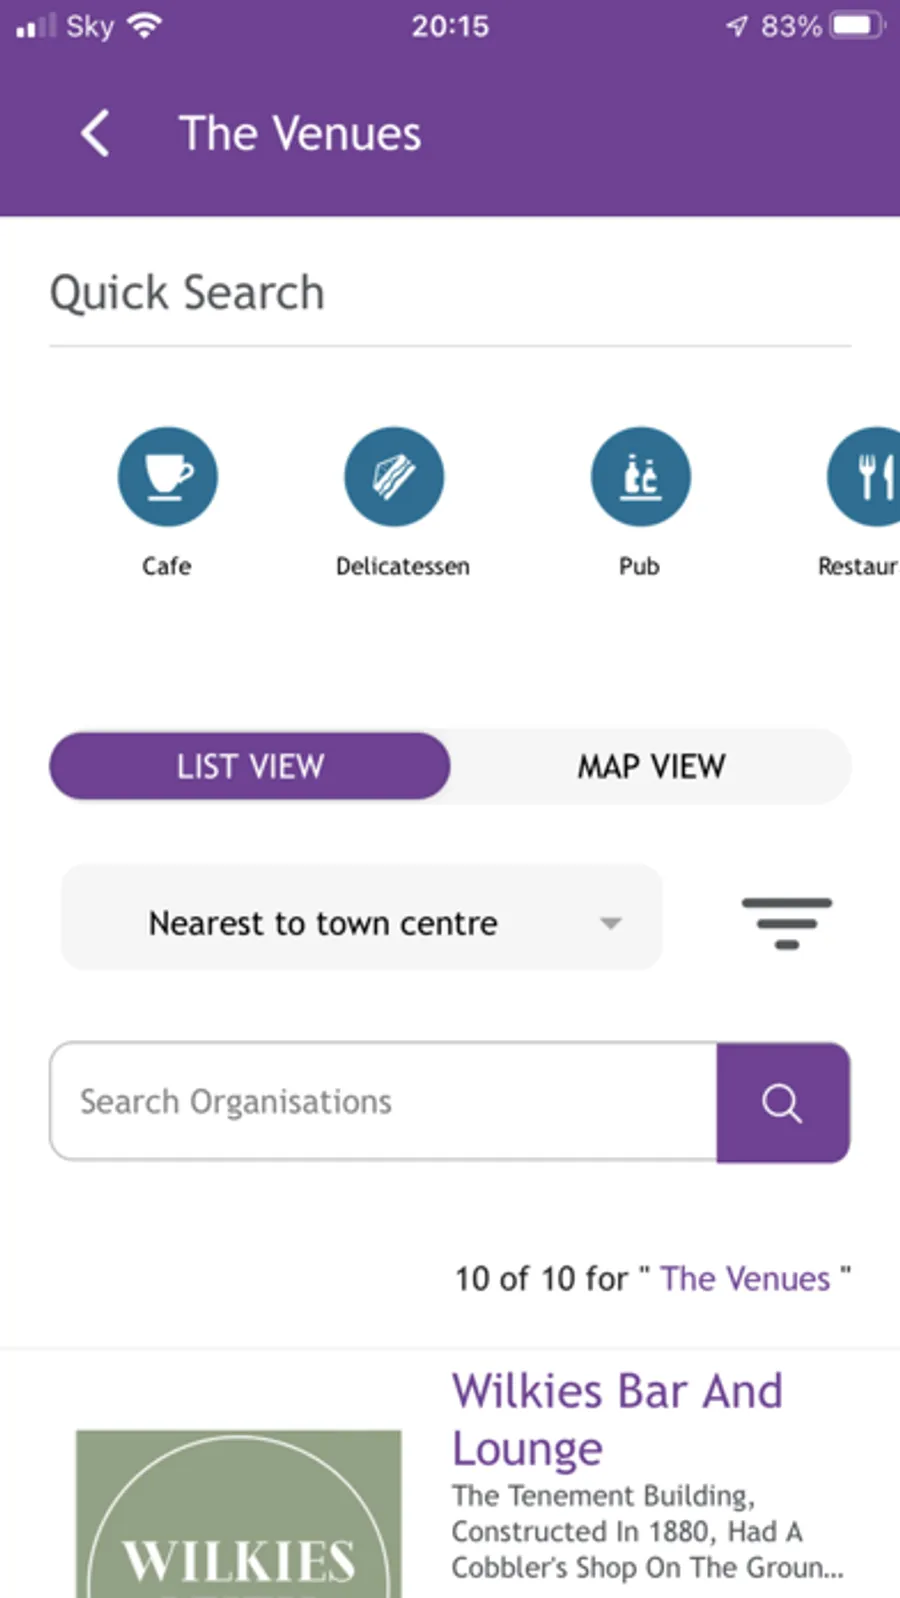Switch to LIST VIEW

250,766
